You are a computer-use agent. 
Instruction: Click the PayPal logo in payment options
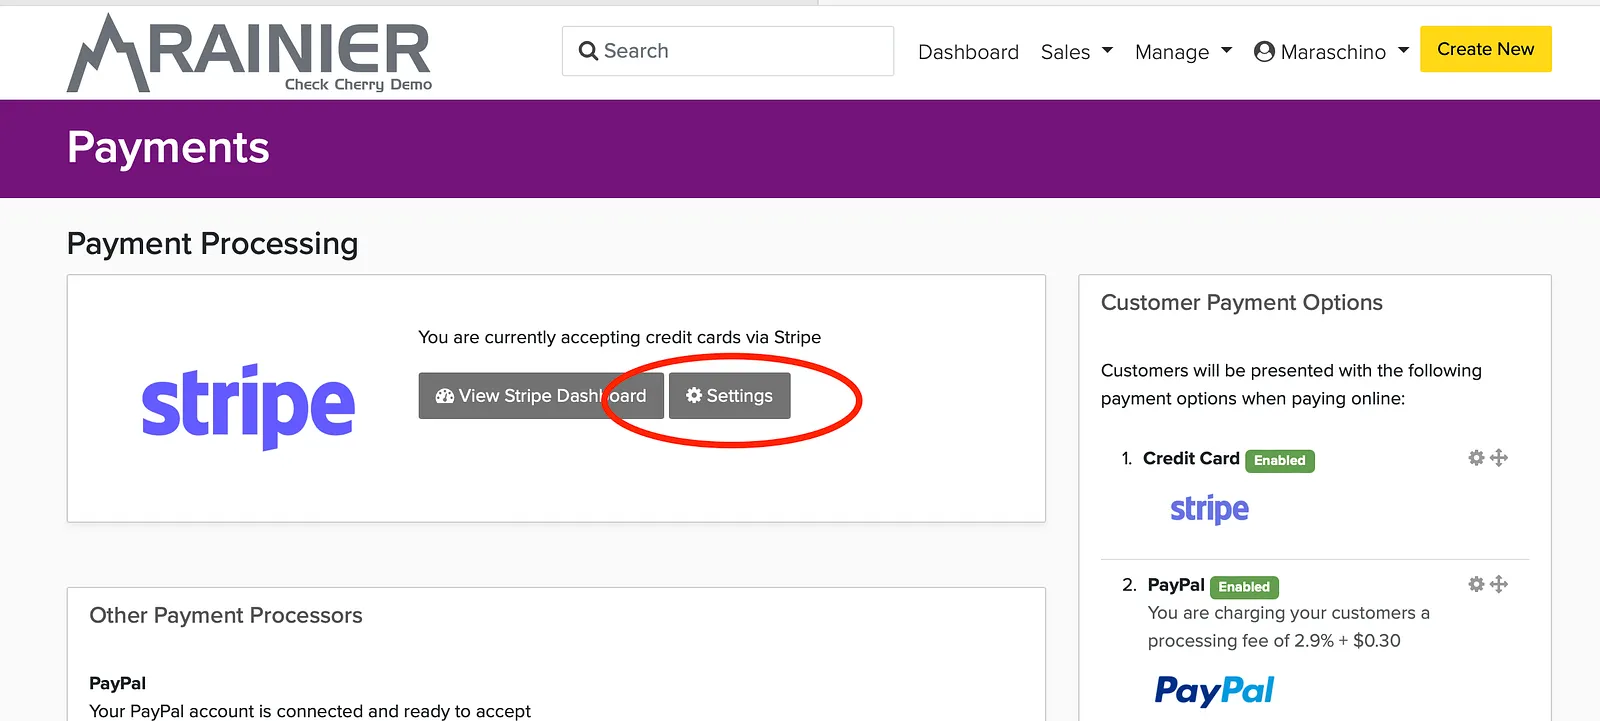pos(1215,690)
